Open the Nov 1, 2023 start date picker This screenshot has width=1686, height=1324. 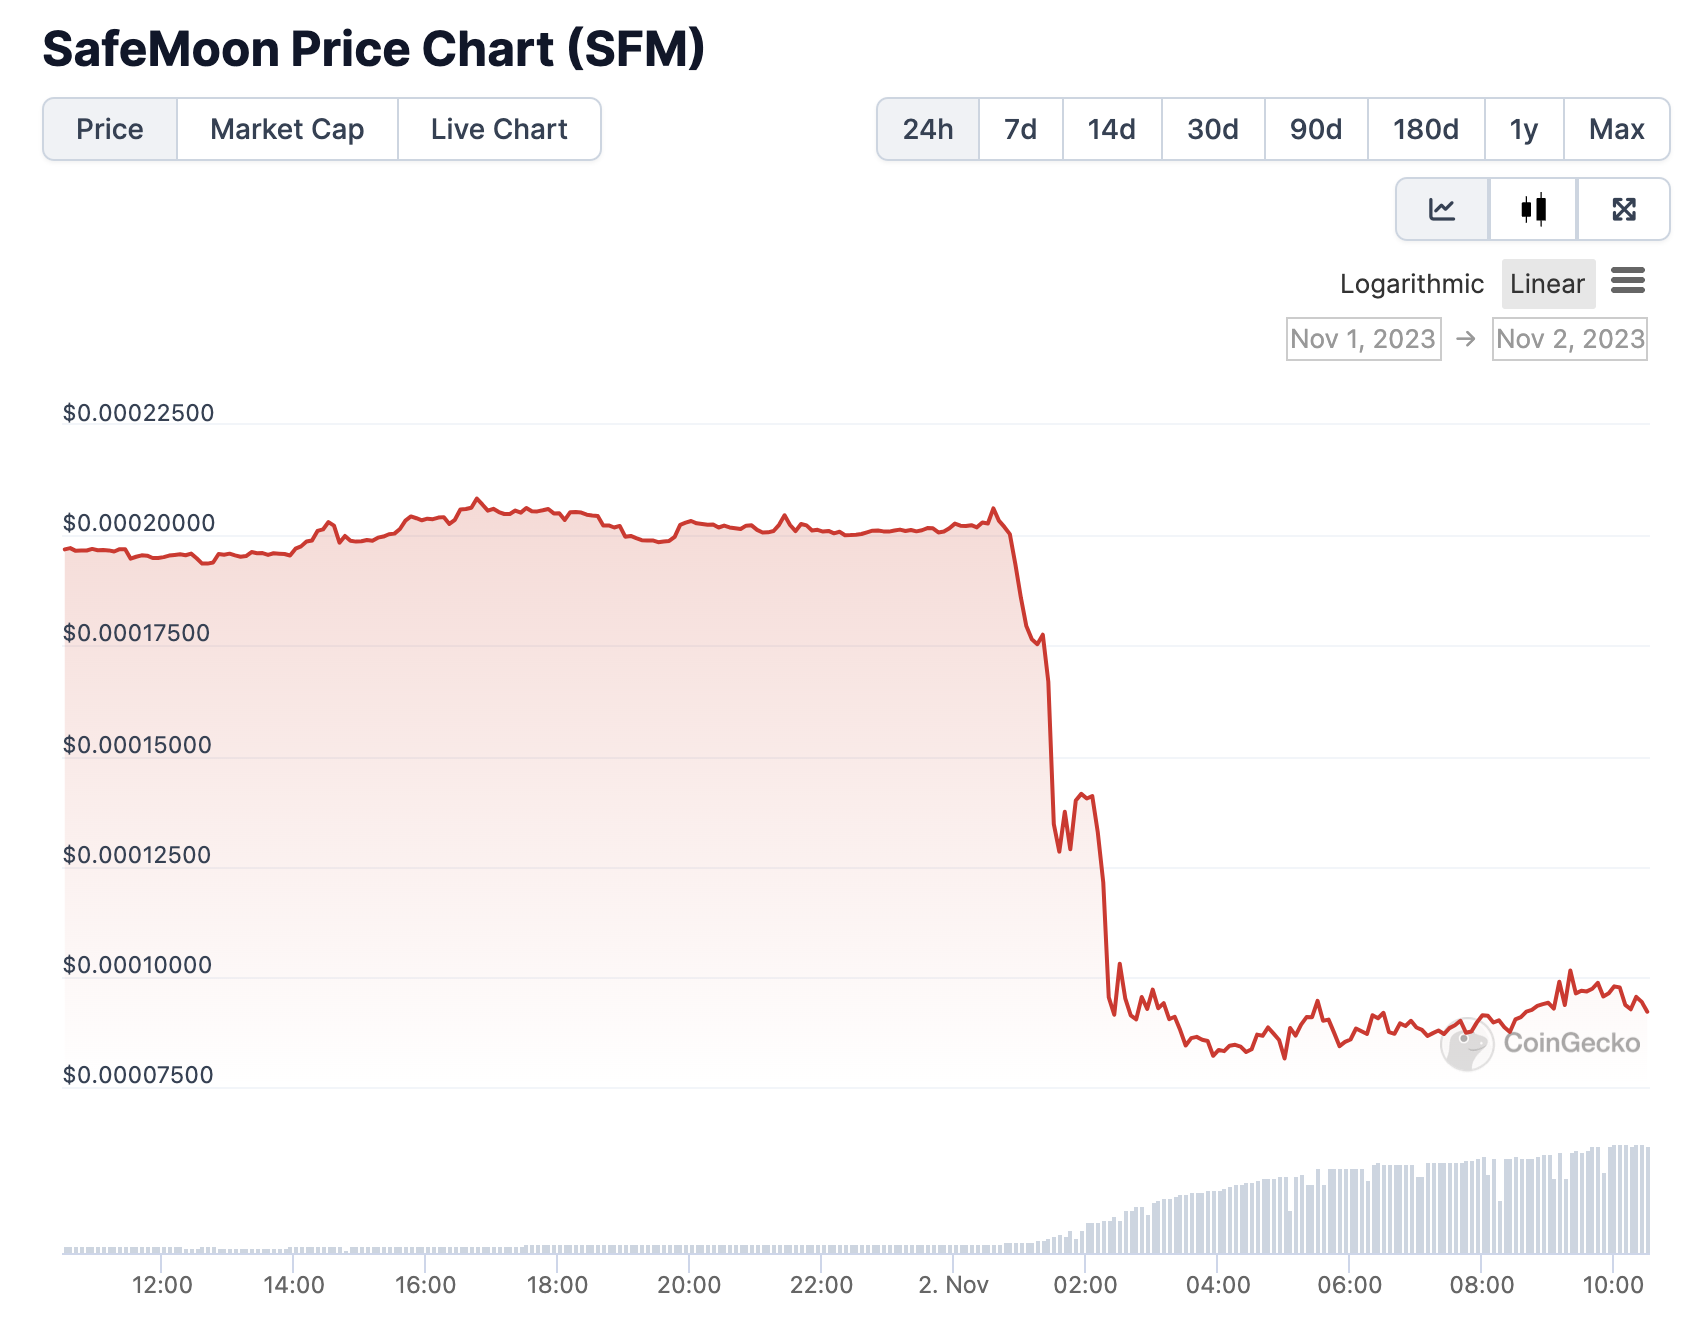[x=1363, y=339]
